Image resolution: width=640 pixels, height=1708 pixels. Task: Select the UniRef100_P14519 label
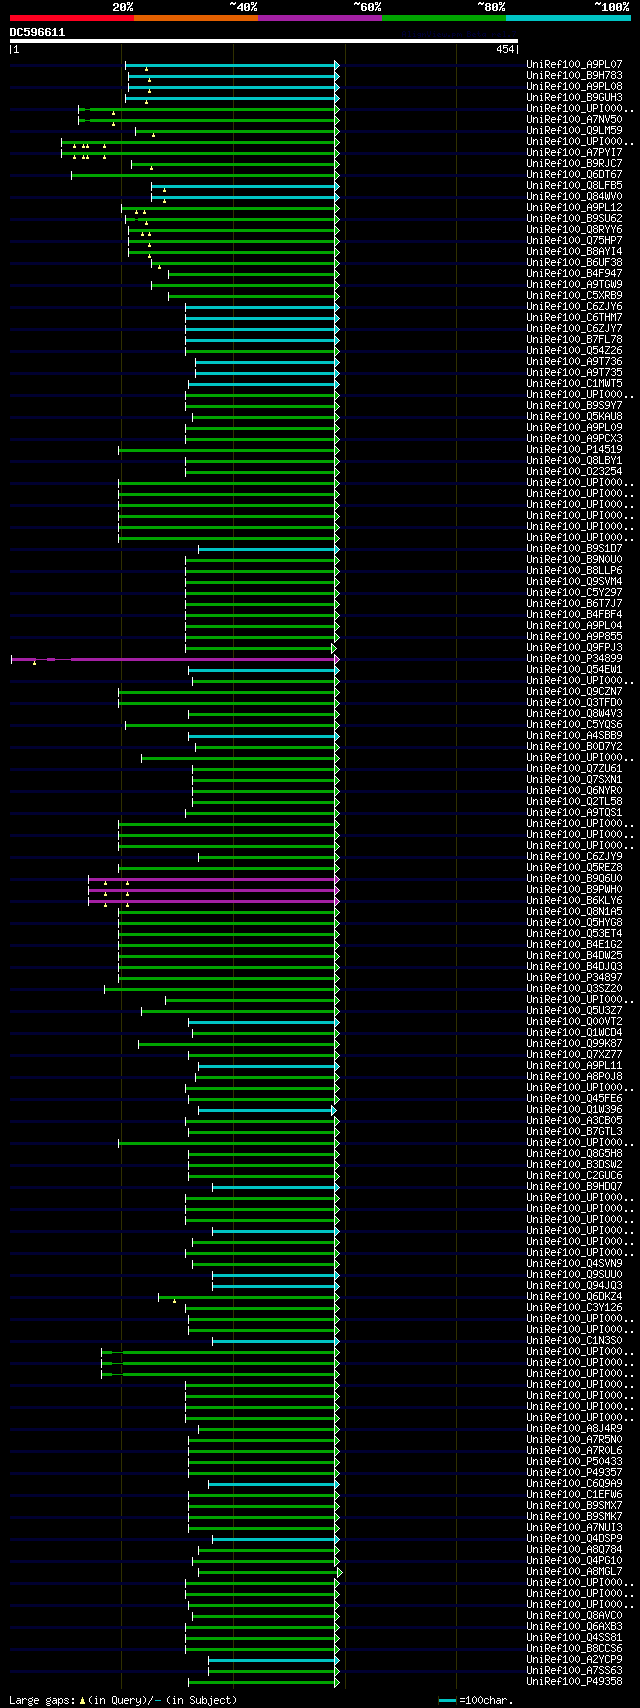[574, 450]
